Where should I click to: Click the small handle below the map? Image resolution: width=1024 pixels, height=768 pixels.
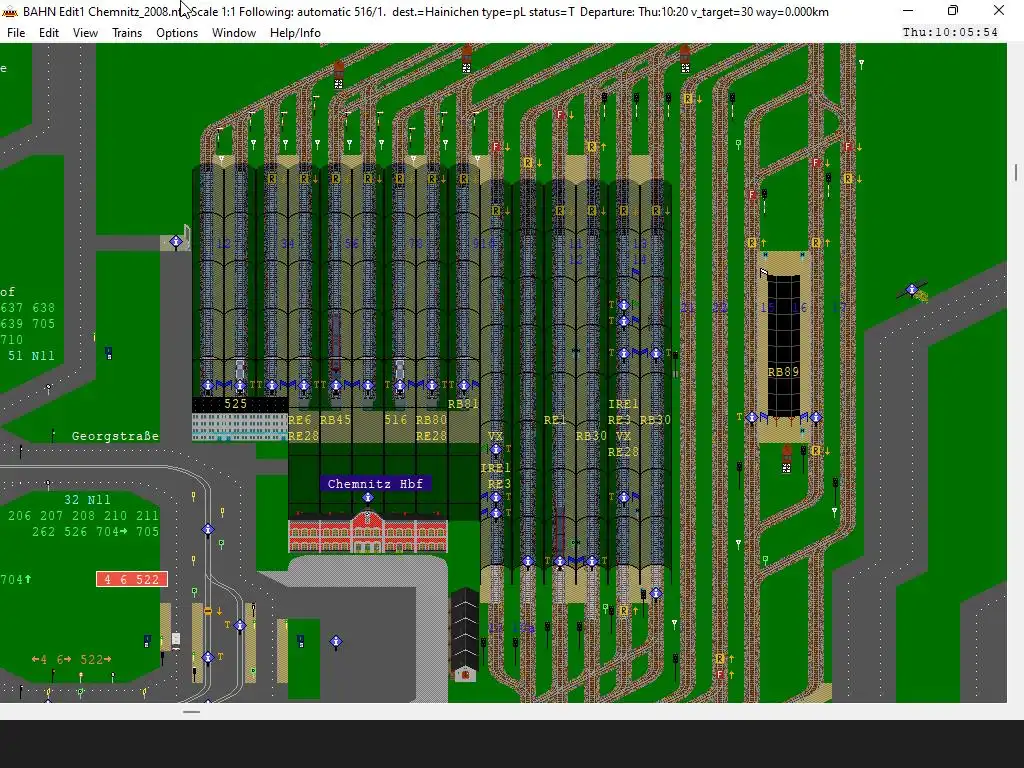tap(191, 712)
